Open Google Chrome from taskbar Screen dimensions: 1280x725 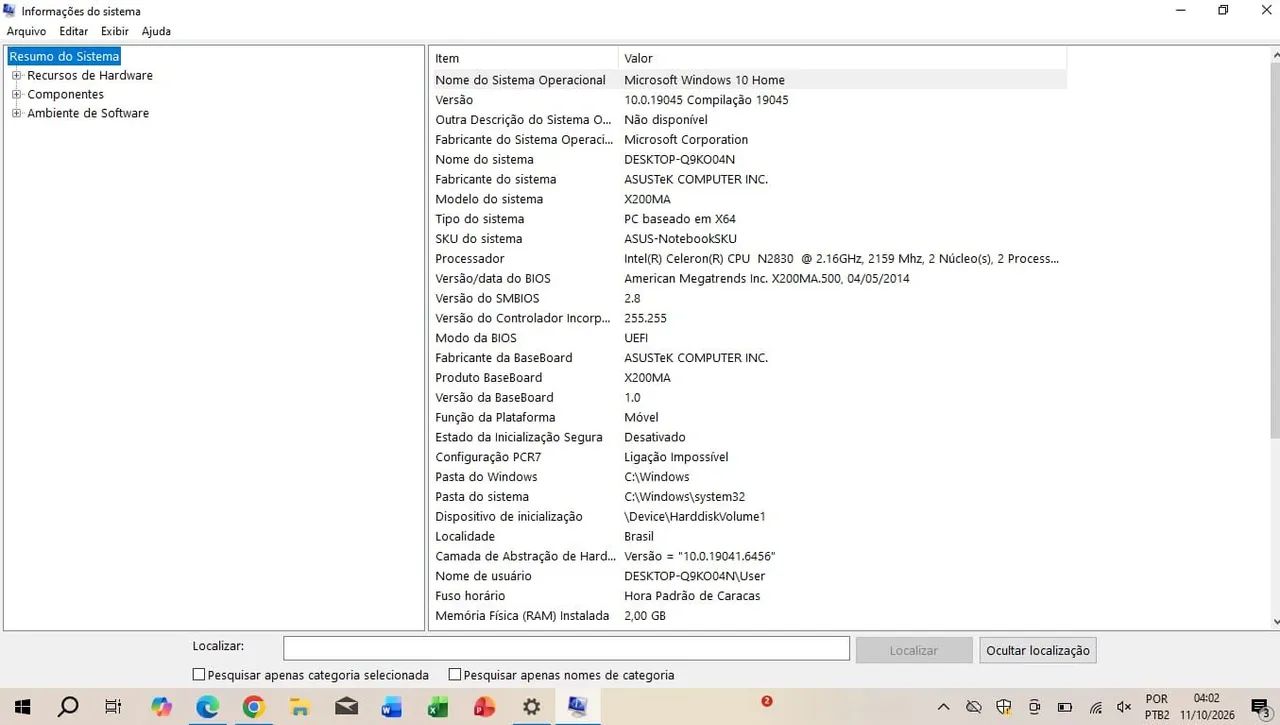(254, 707)
